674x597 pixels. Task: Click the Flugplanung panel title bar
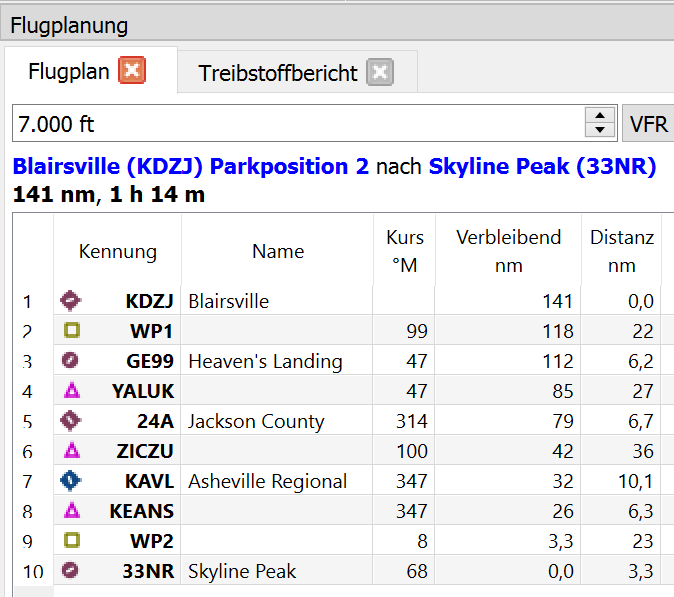(337, 25)
